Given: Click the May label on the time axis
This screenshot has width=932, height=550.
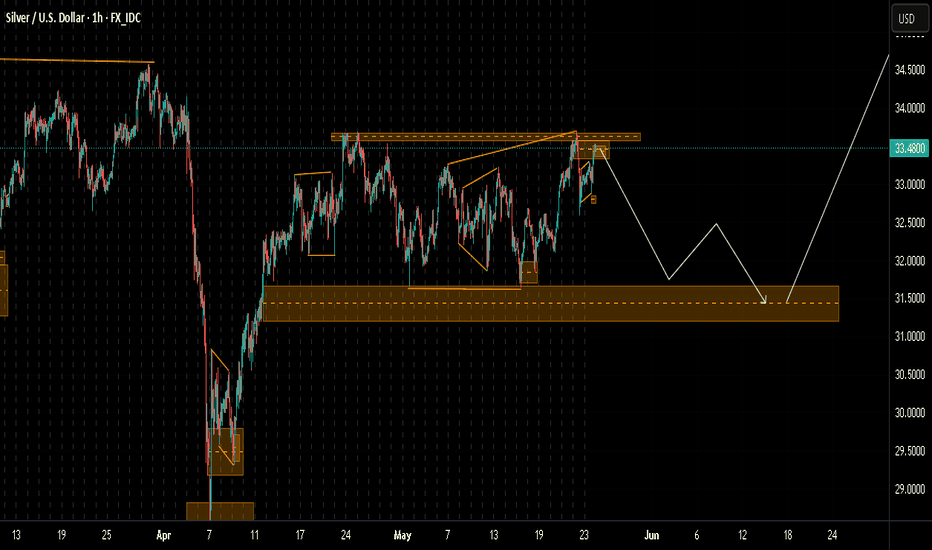Looking at the screenshot, I should [x=402, y=535].
